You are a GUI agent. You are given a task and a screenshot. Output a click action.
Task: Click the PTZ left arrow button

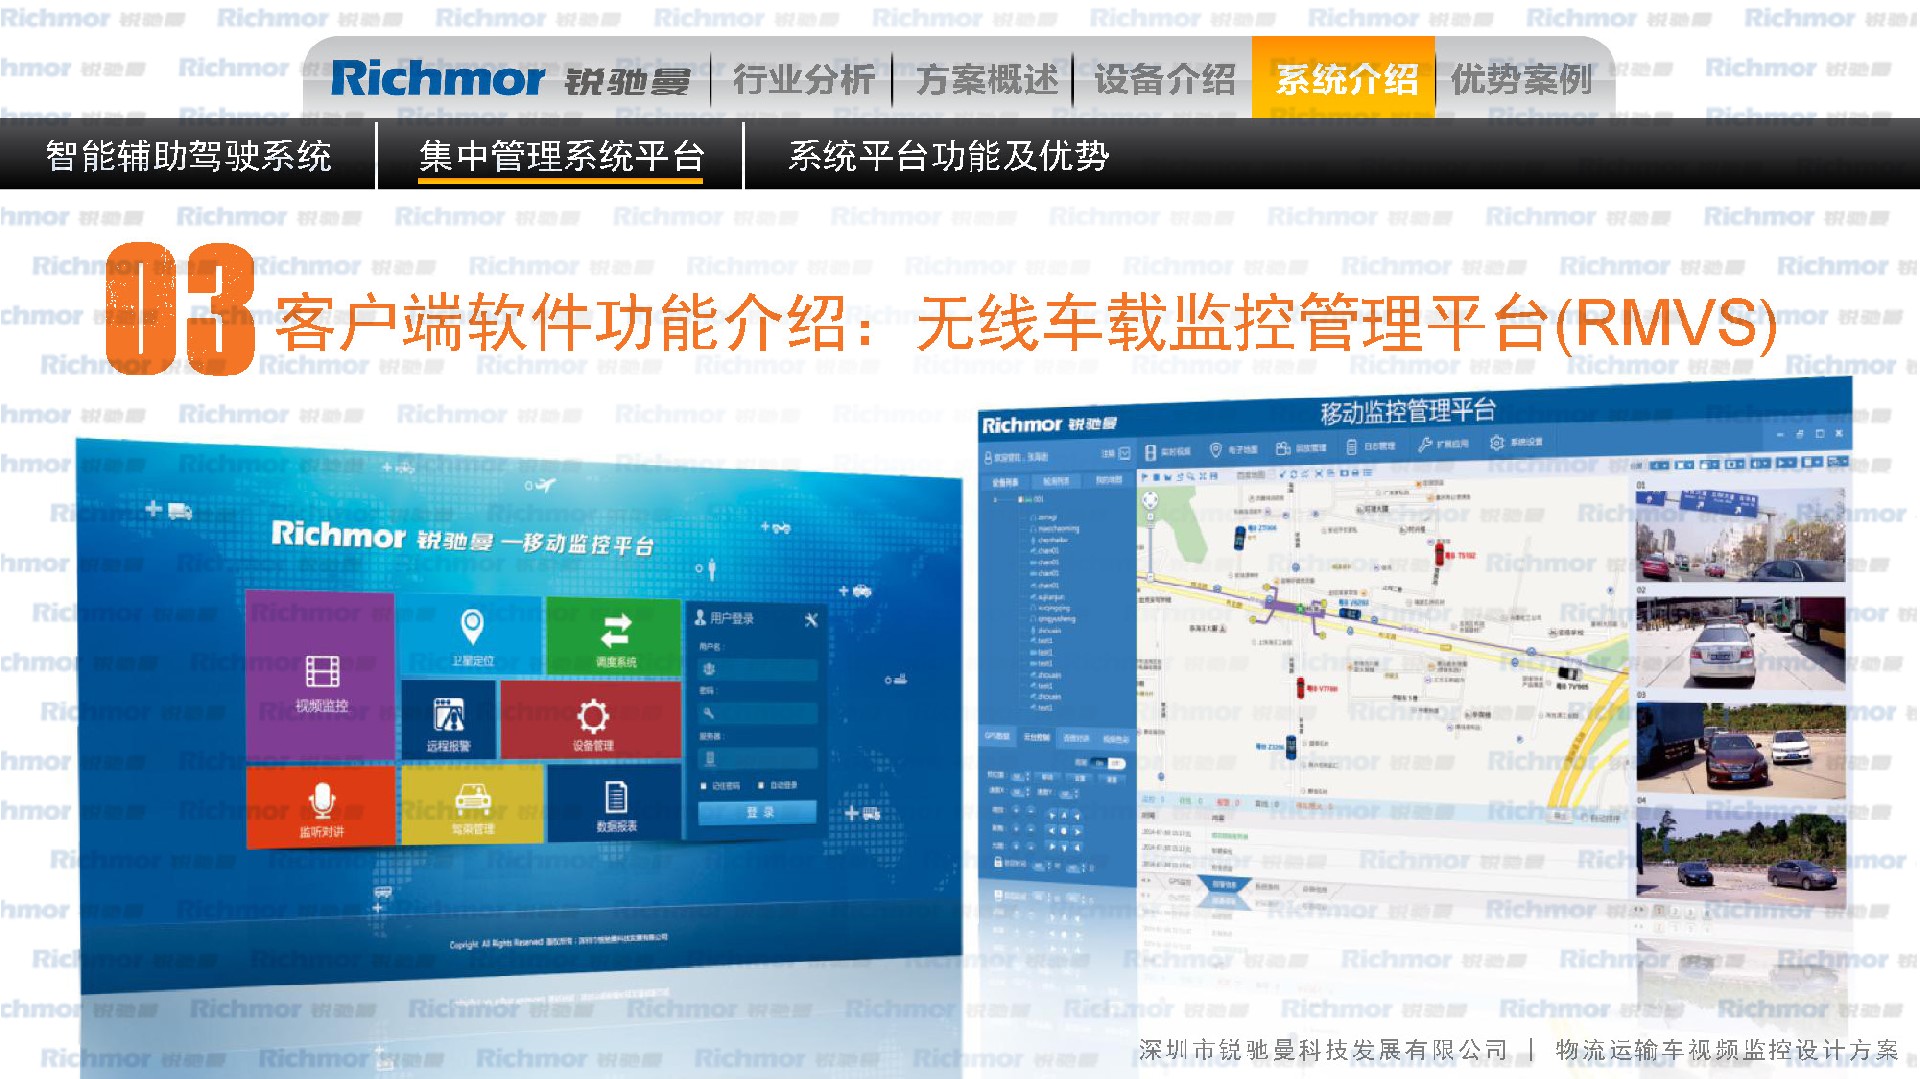pos(1050,830)
